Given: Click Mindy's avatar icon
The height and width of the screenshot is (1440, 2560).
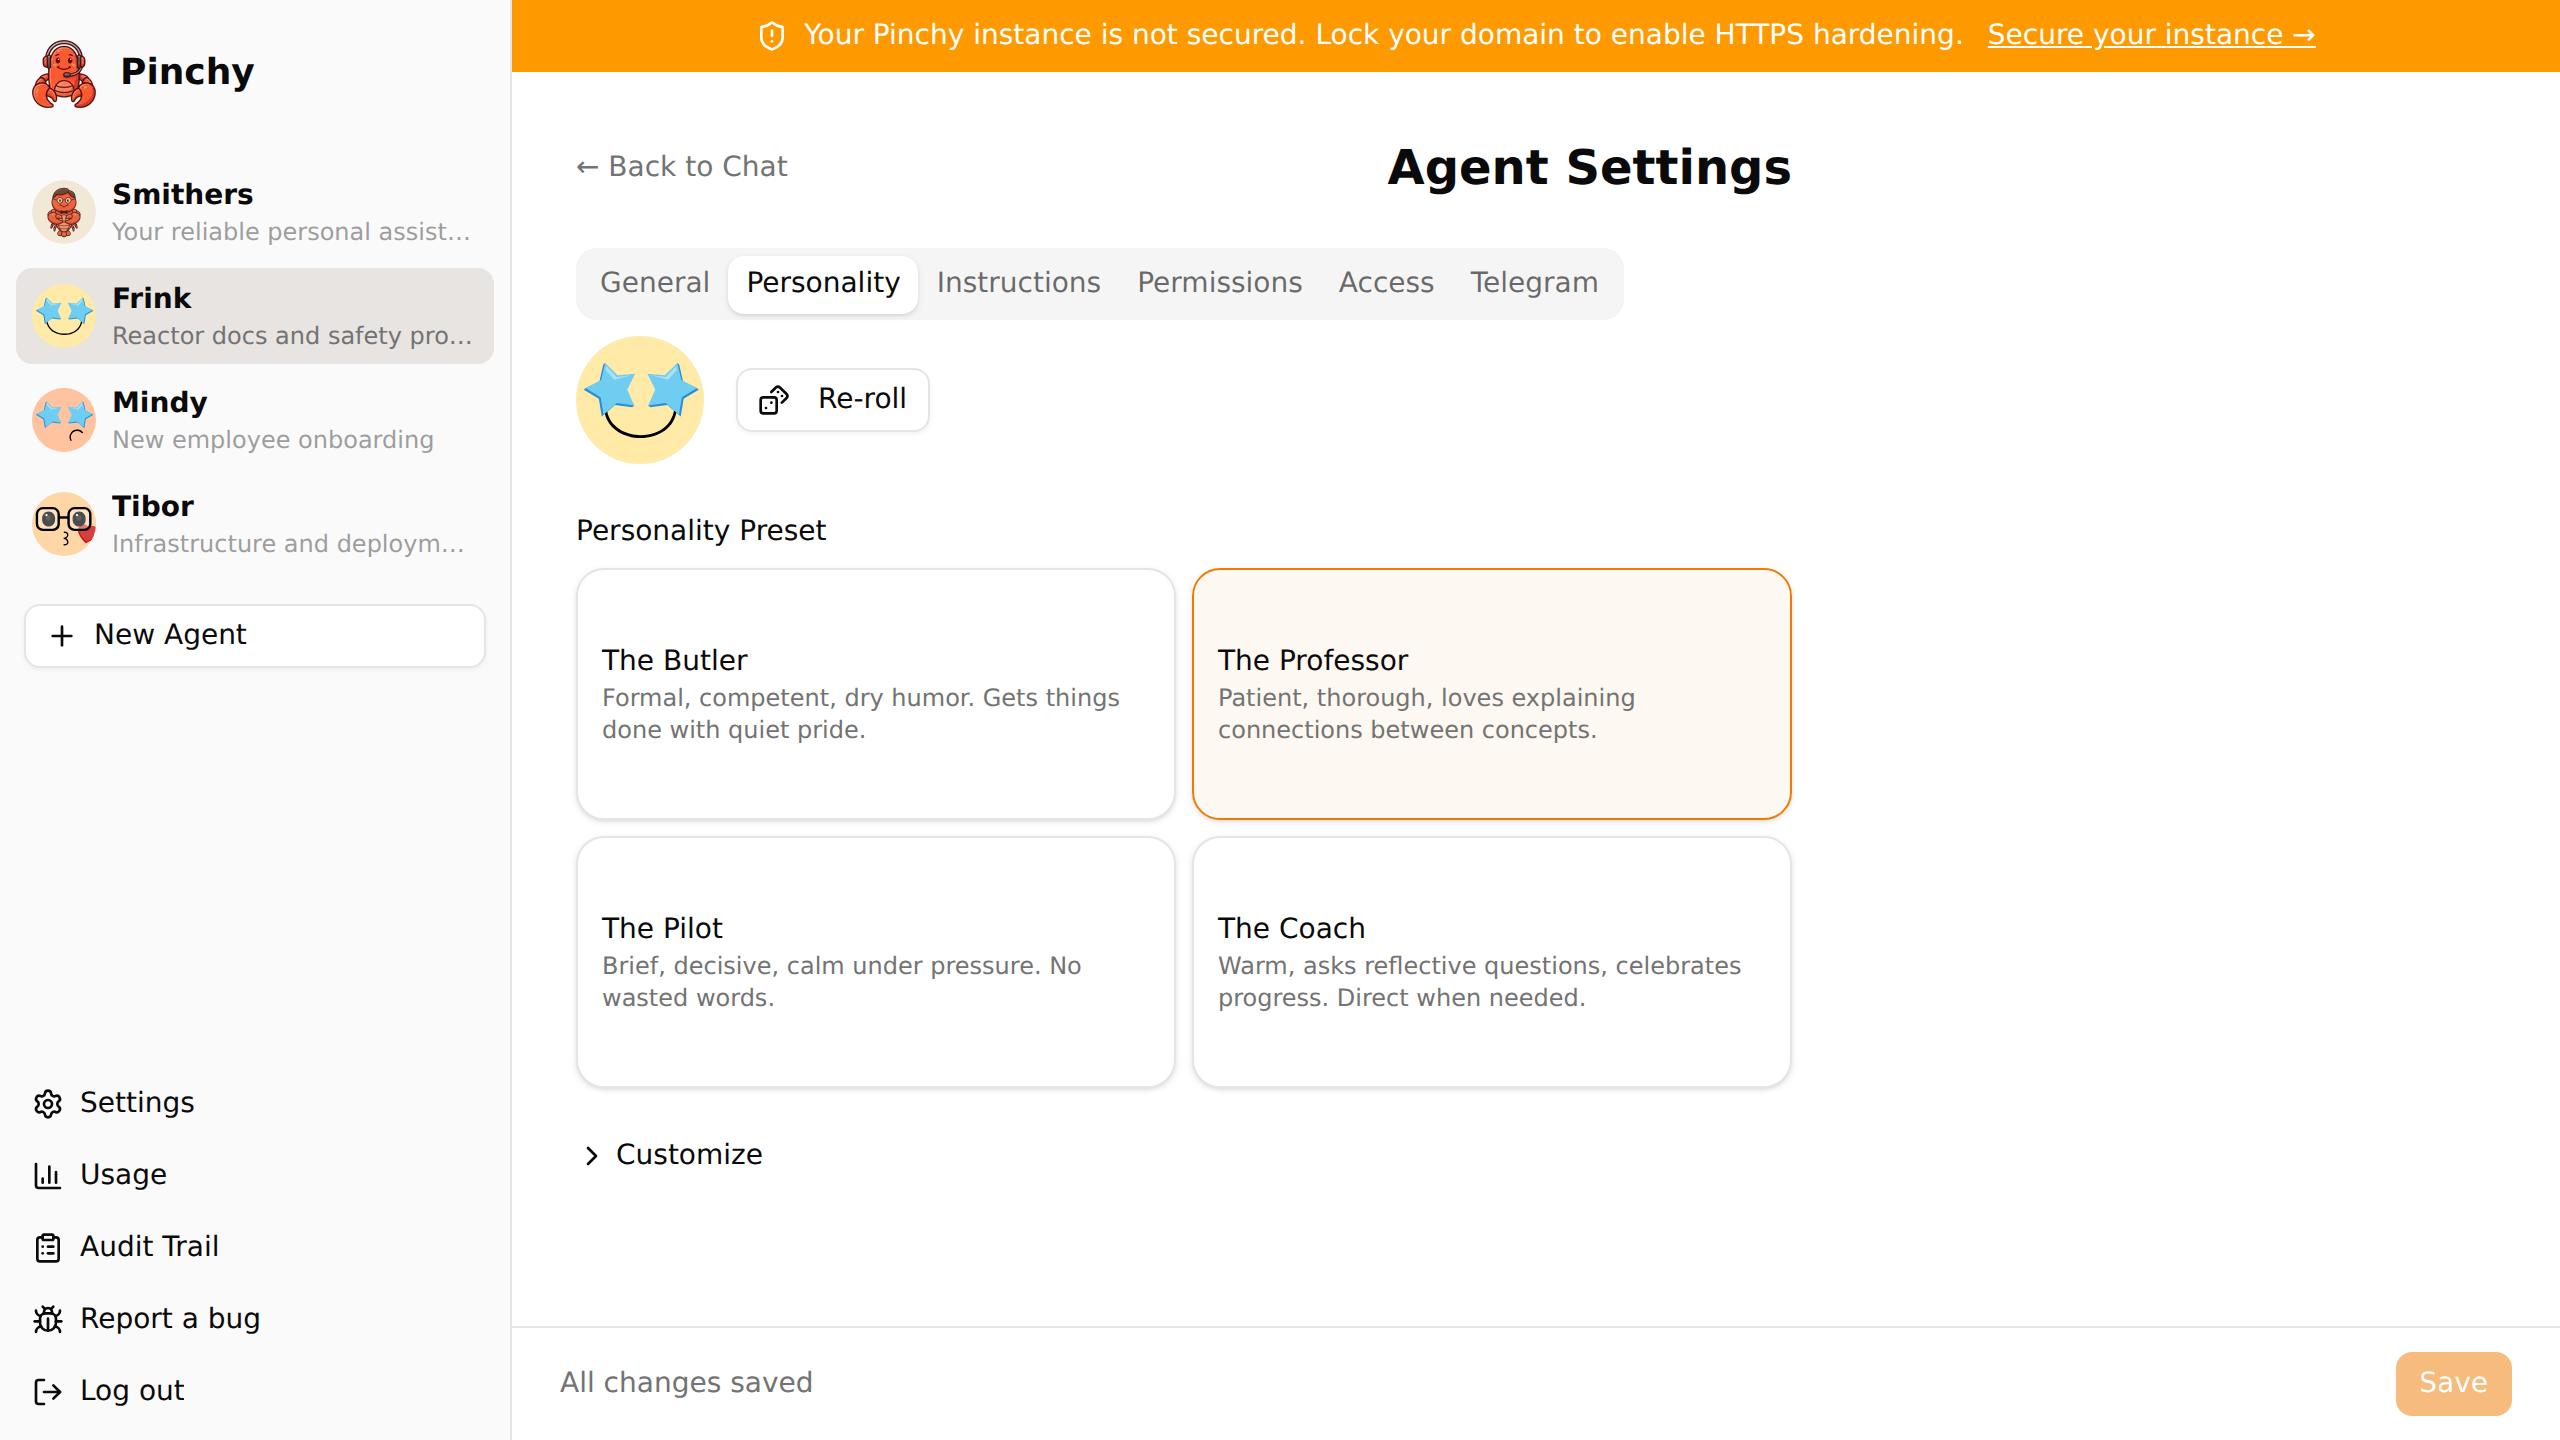Looking at the screenshot, I should [64, 420].
